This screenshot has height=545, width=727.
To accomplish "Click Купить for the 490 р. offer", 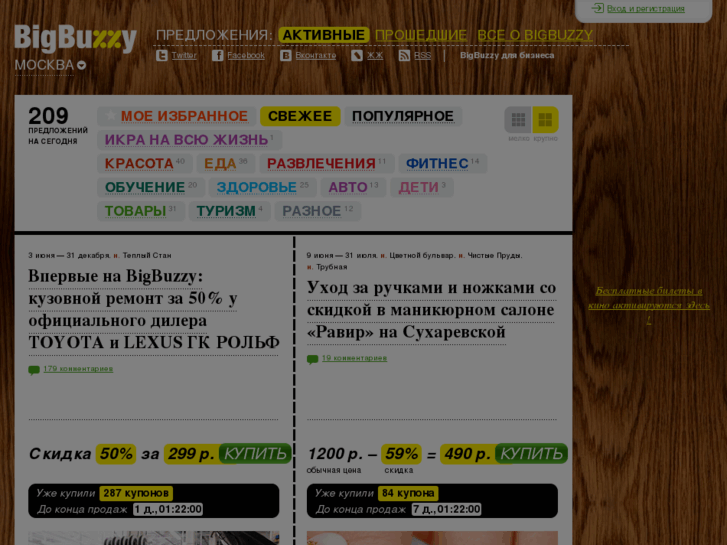I will tap(531, 454).
